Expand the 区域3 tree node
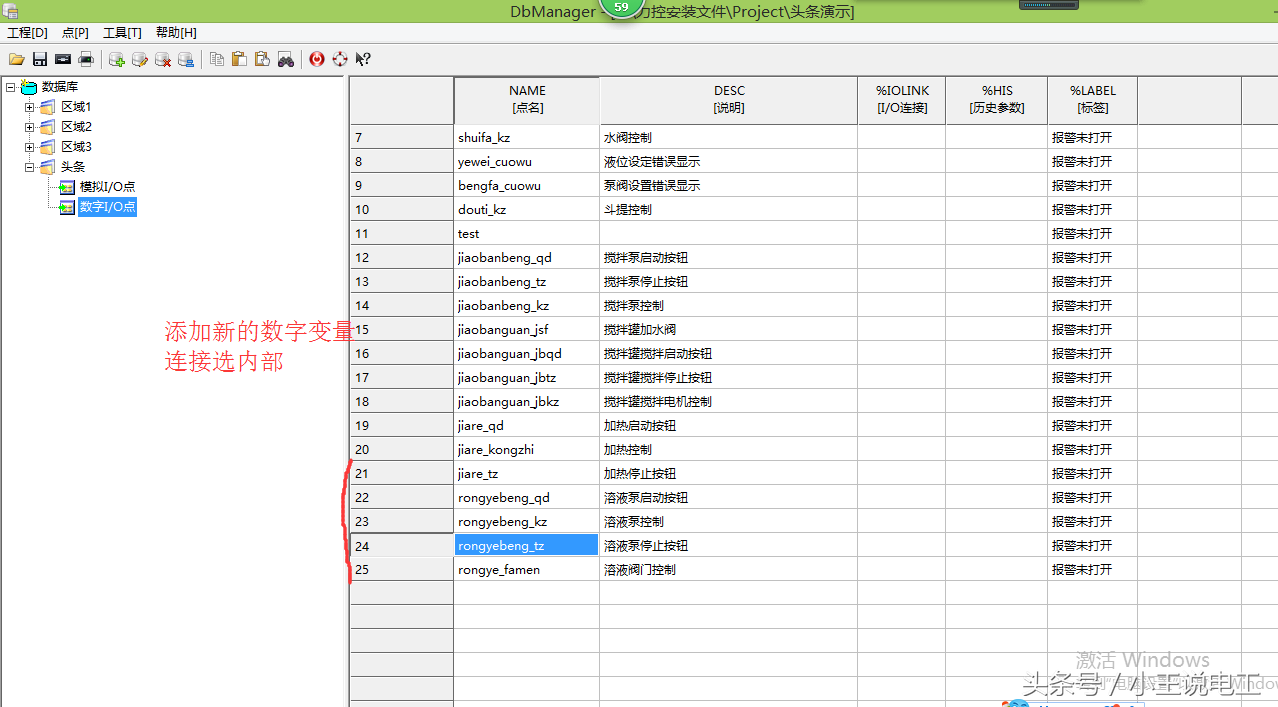This screenshot has width=1278, height=707. [30, 147]
